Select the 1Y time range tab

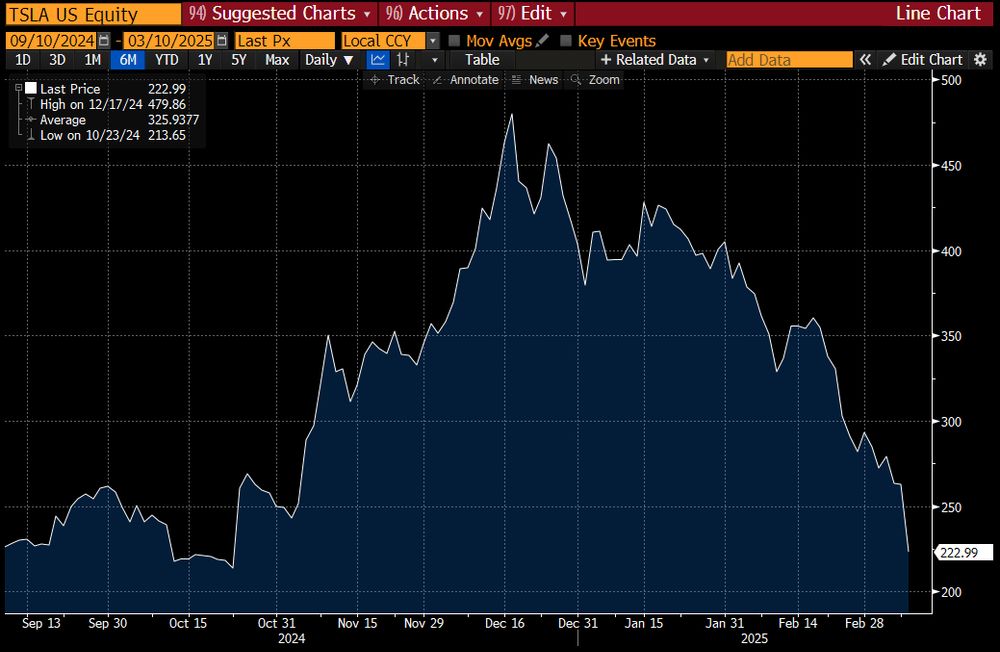(x=205, y=60)
